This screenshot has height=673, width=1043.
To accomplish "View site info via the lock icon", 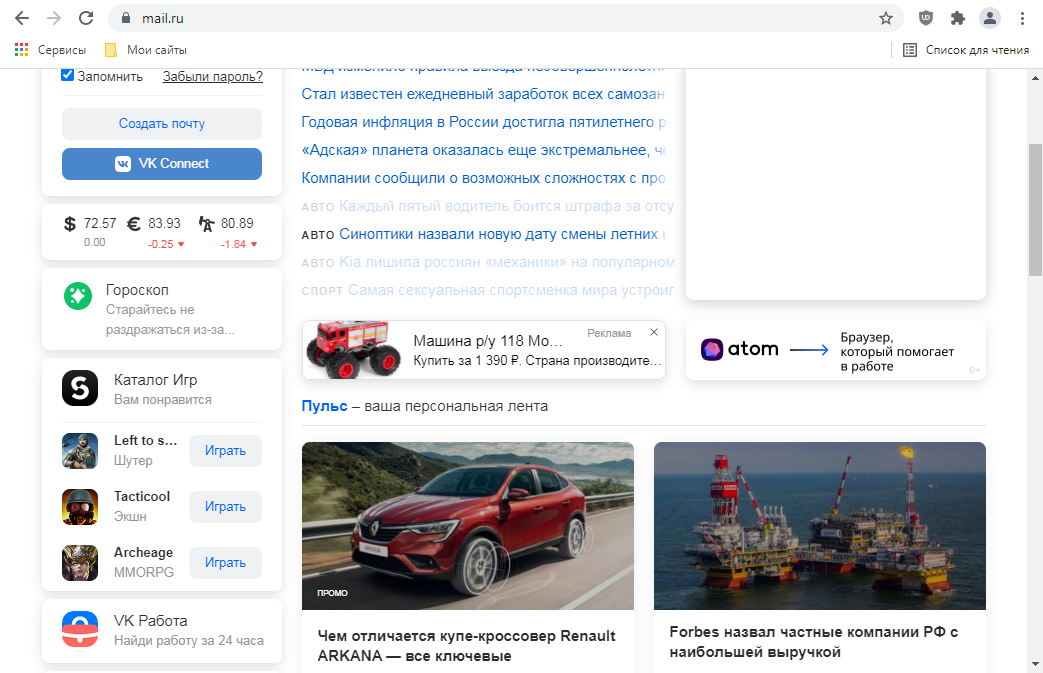I will 126,18.
